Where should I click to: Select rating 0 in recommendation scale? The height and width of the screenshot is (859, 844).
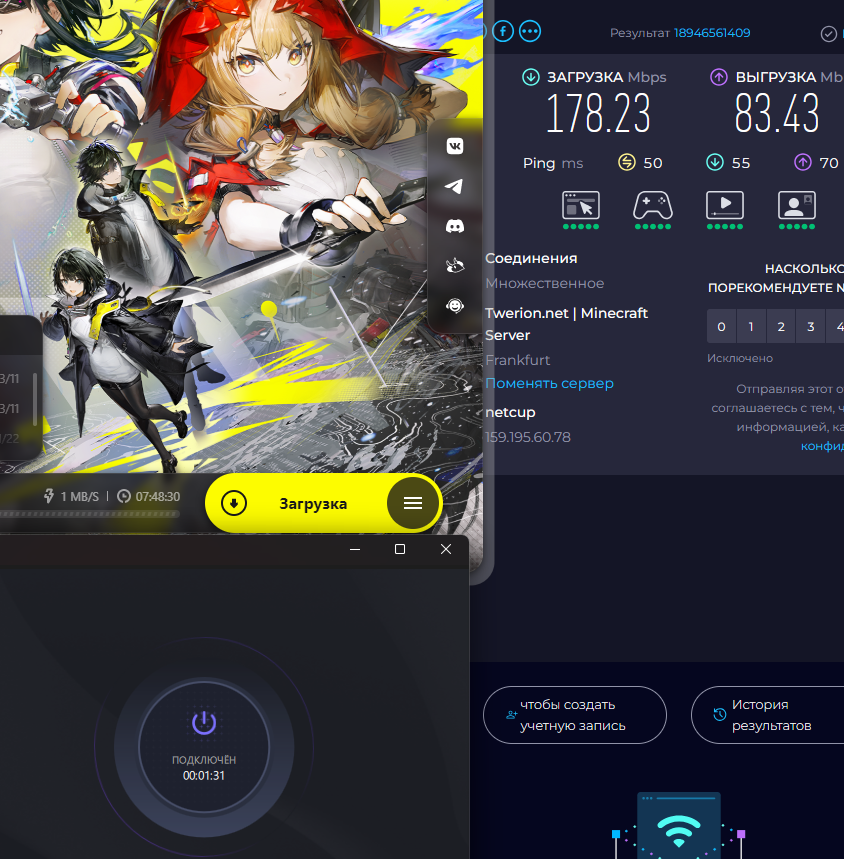point(721,327)
